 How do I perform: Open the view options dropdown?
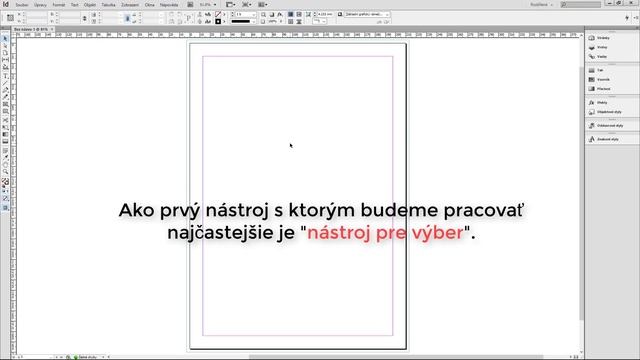(231, 5)
